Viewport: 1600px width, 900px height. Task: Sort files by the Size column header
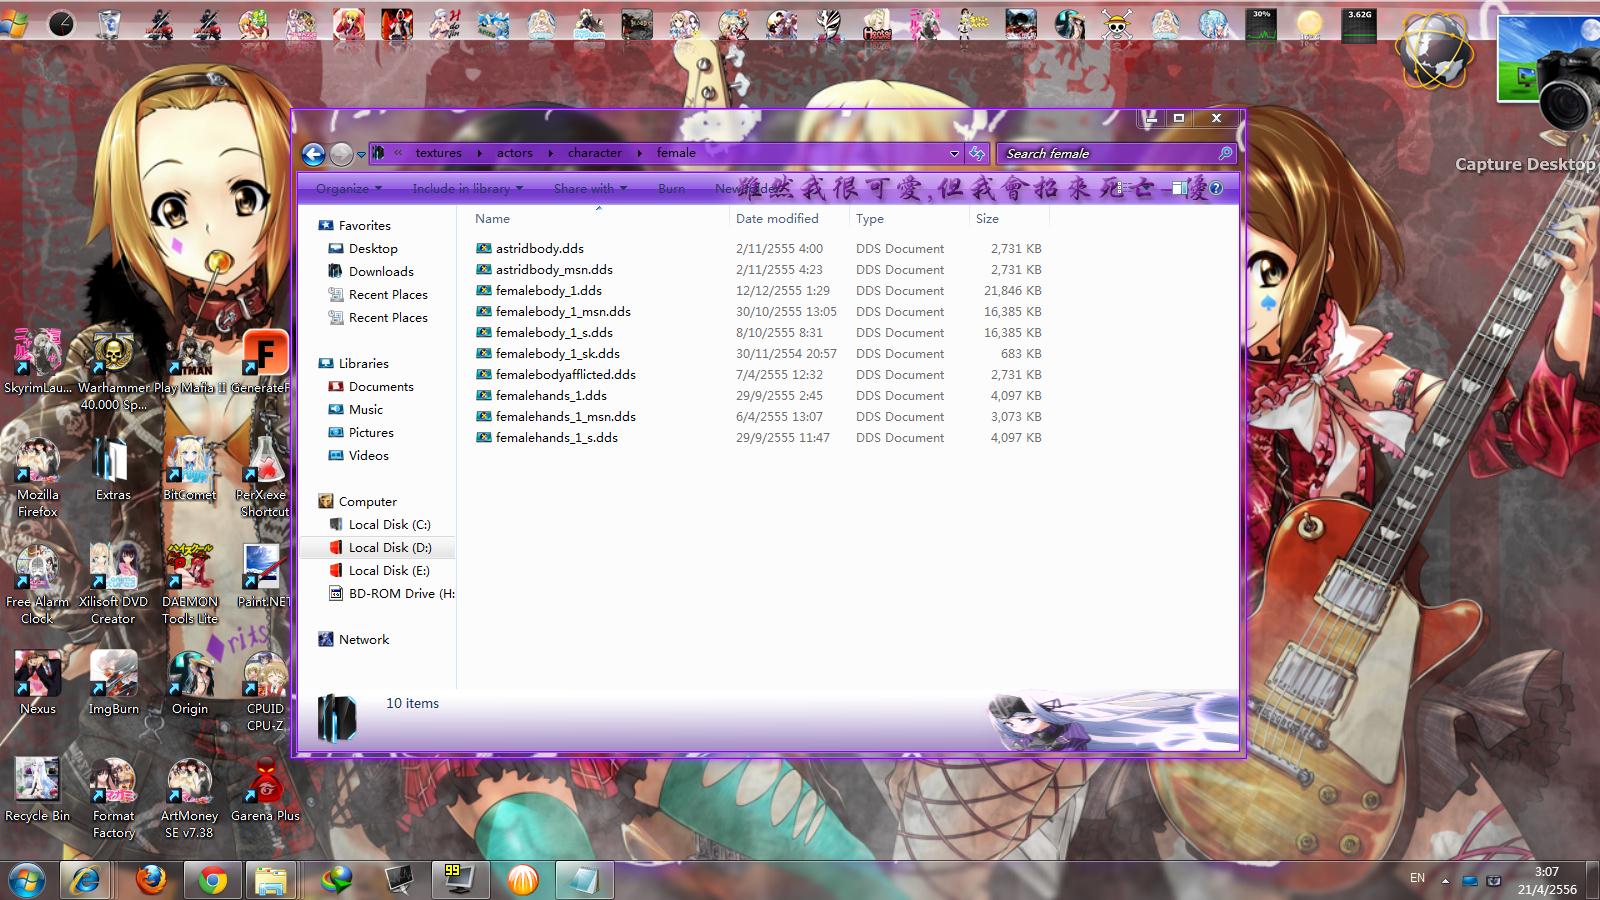pos(1008,218)
